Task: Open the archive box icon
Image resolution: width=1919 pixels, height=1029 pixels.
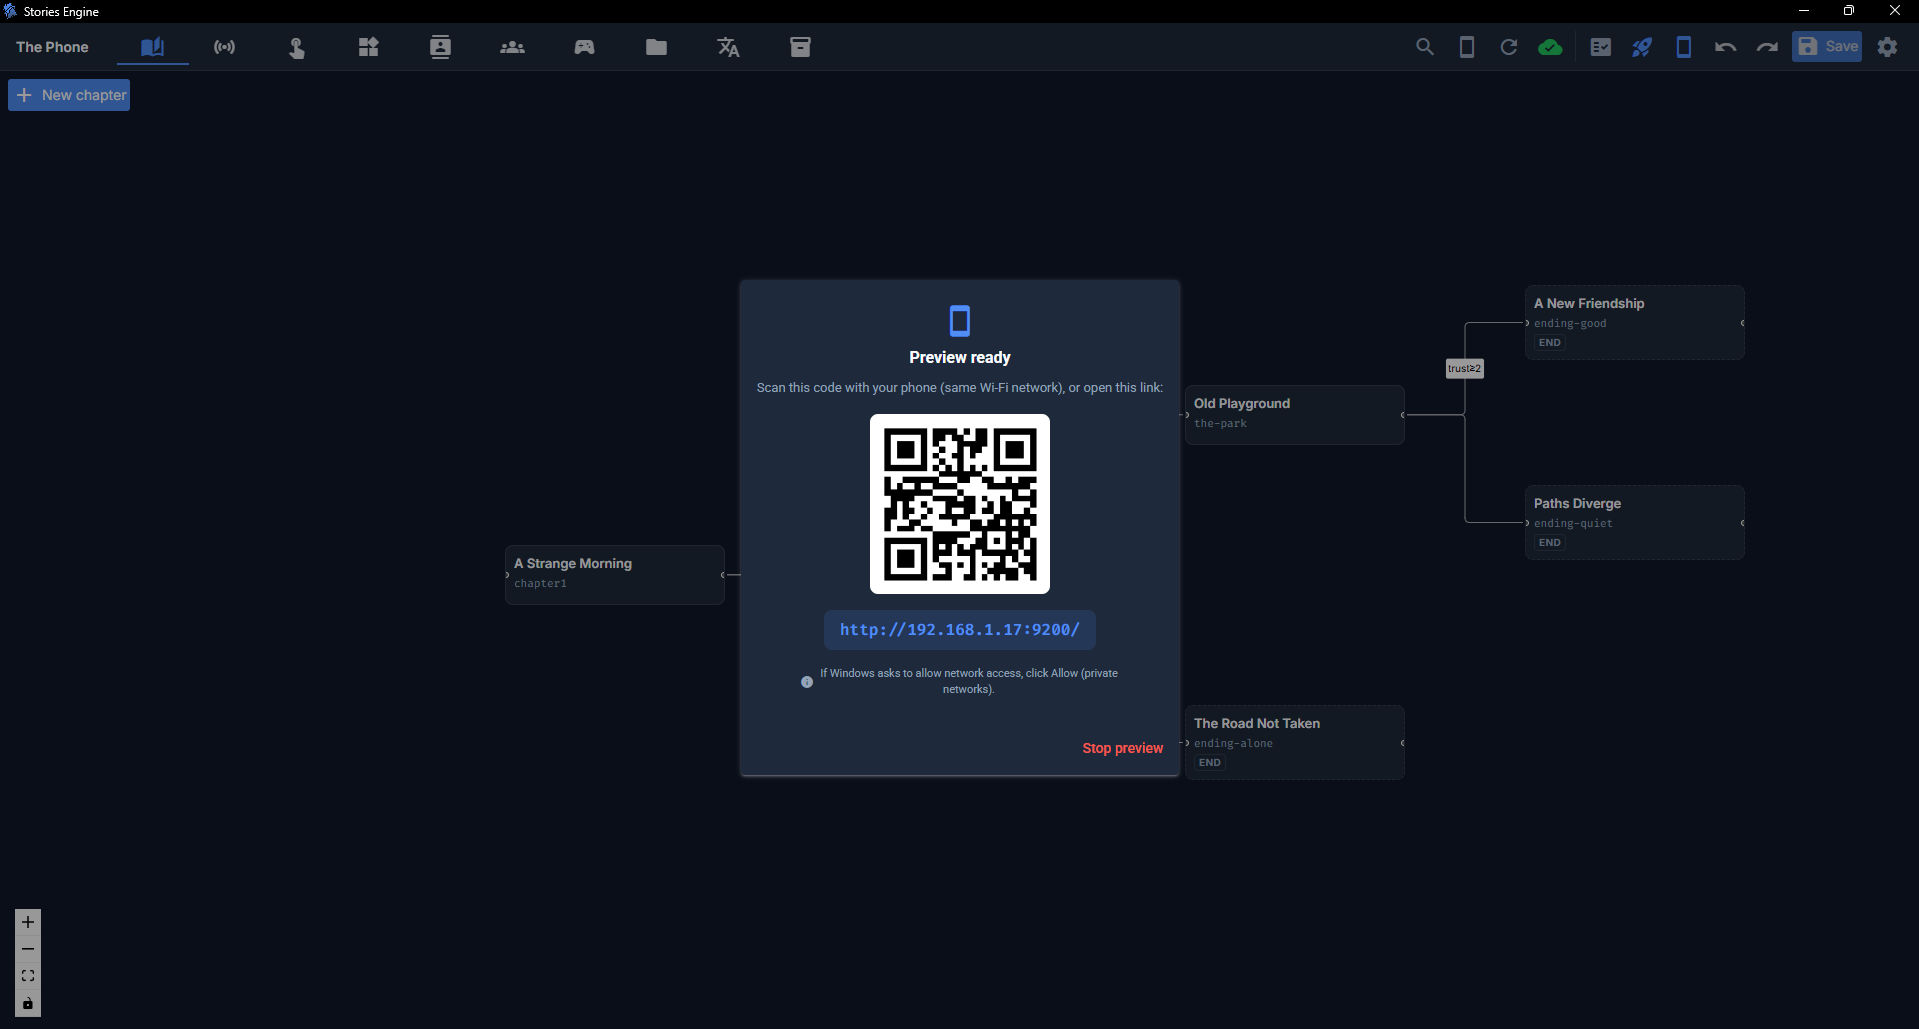Action: [x=800, y=47]
